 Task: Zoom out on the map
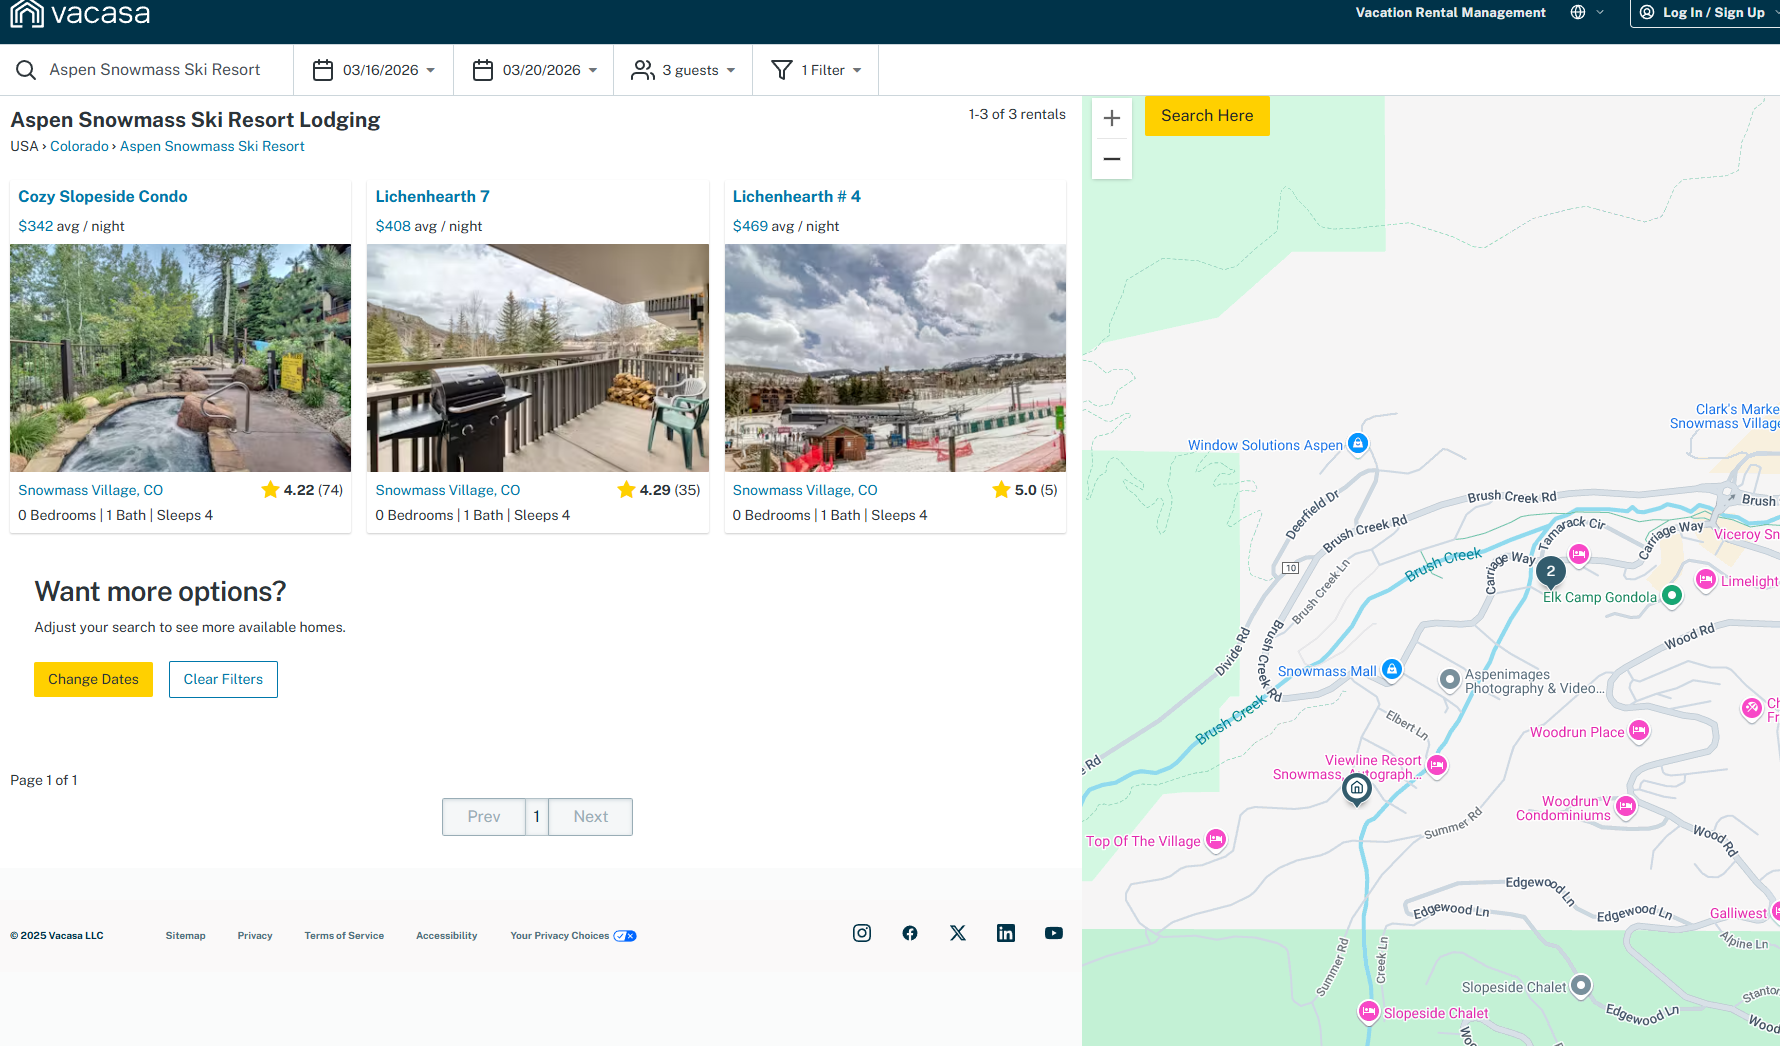point(1112,159)
